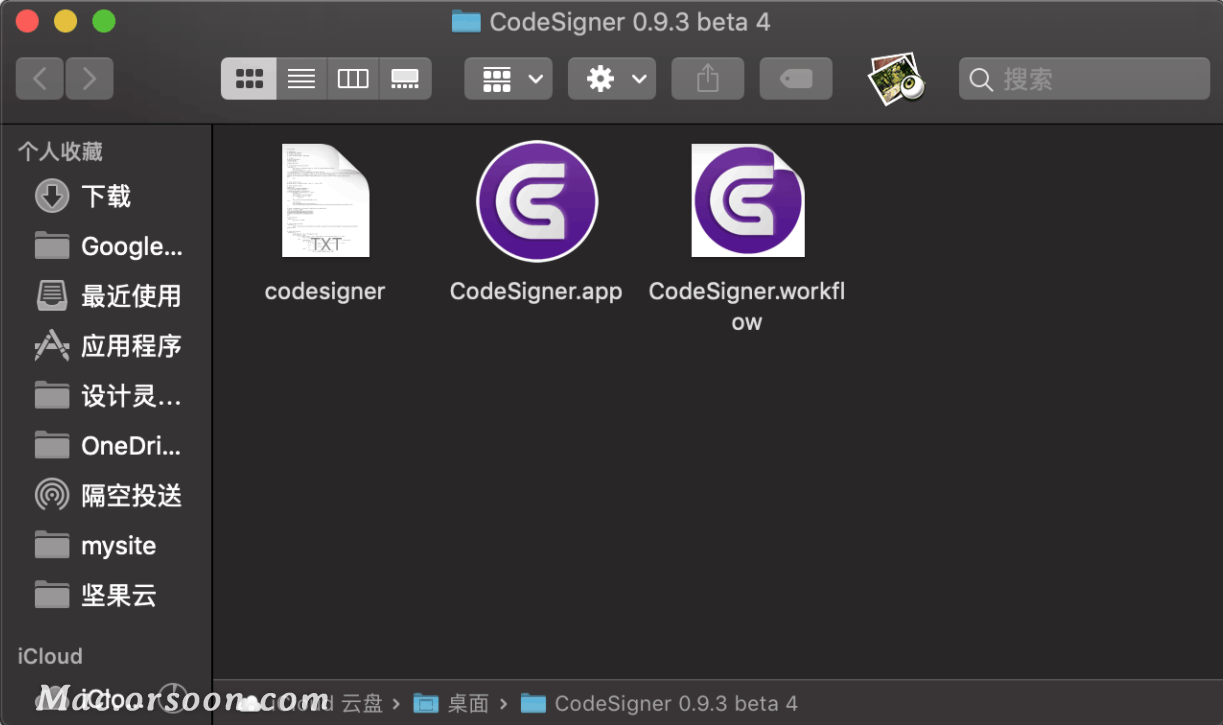
Task: Open the item grouping dropdown
Action: pos(508,78)
